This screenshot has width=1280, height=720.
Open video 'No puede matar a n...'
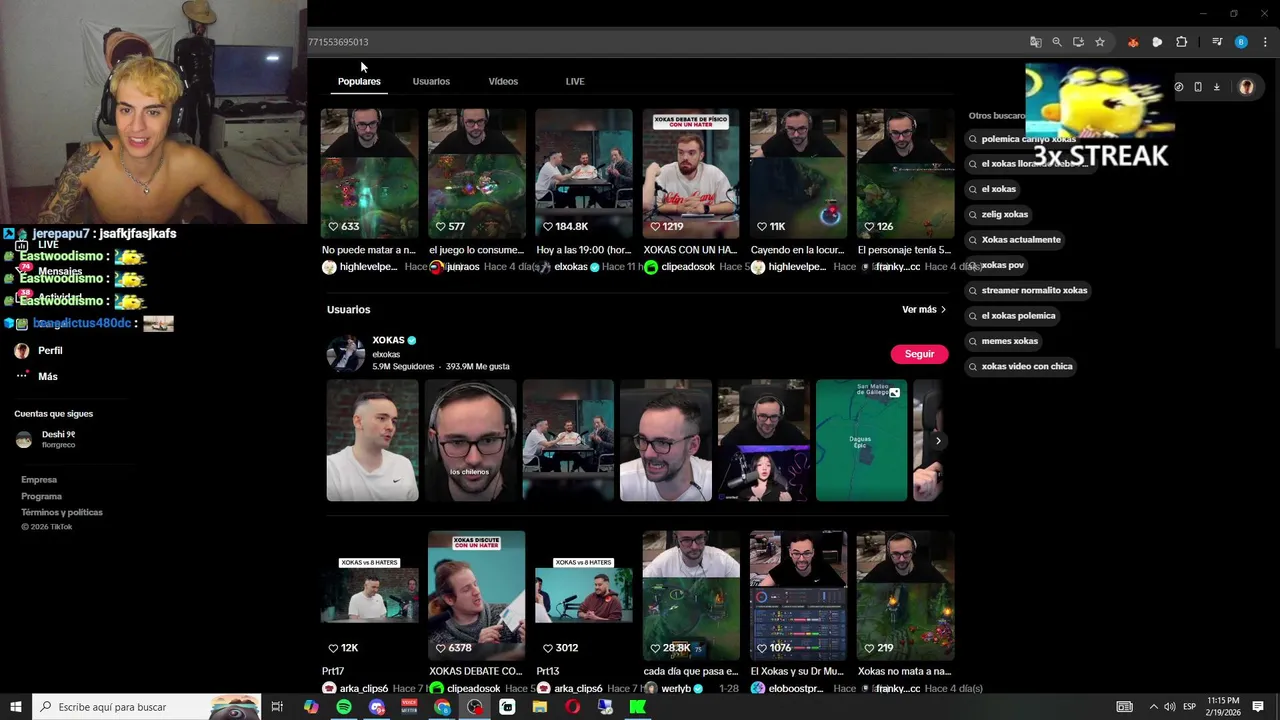pyautogui.click(x=369, y=173)
